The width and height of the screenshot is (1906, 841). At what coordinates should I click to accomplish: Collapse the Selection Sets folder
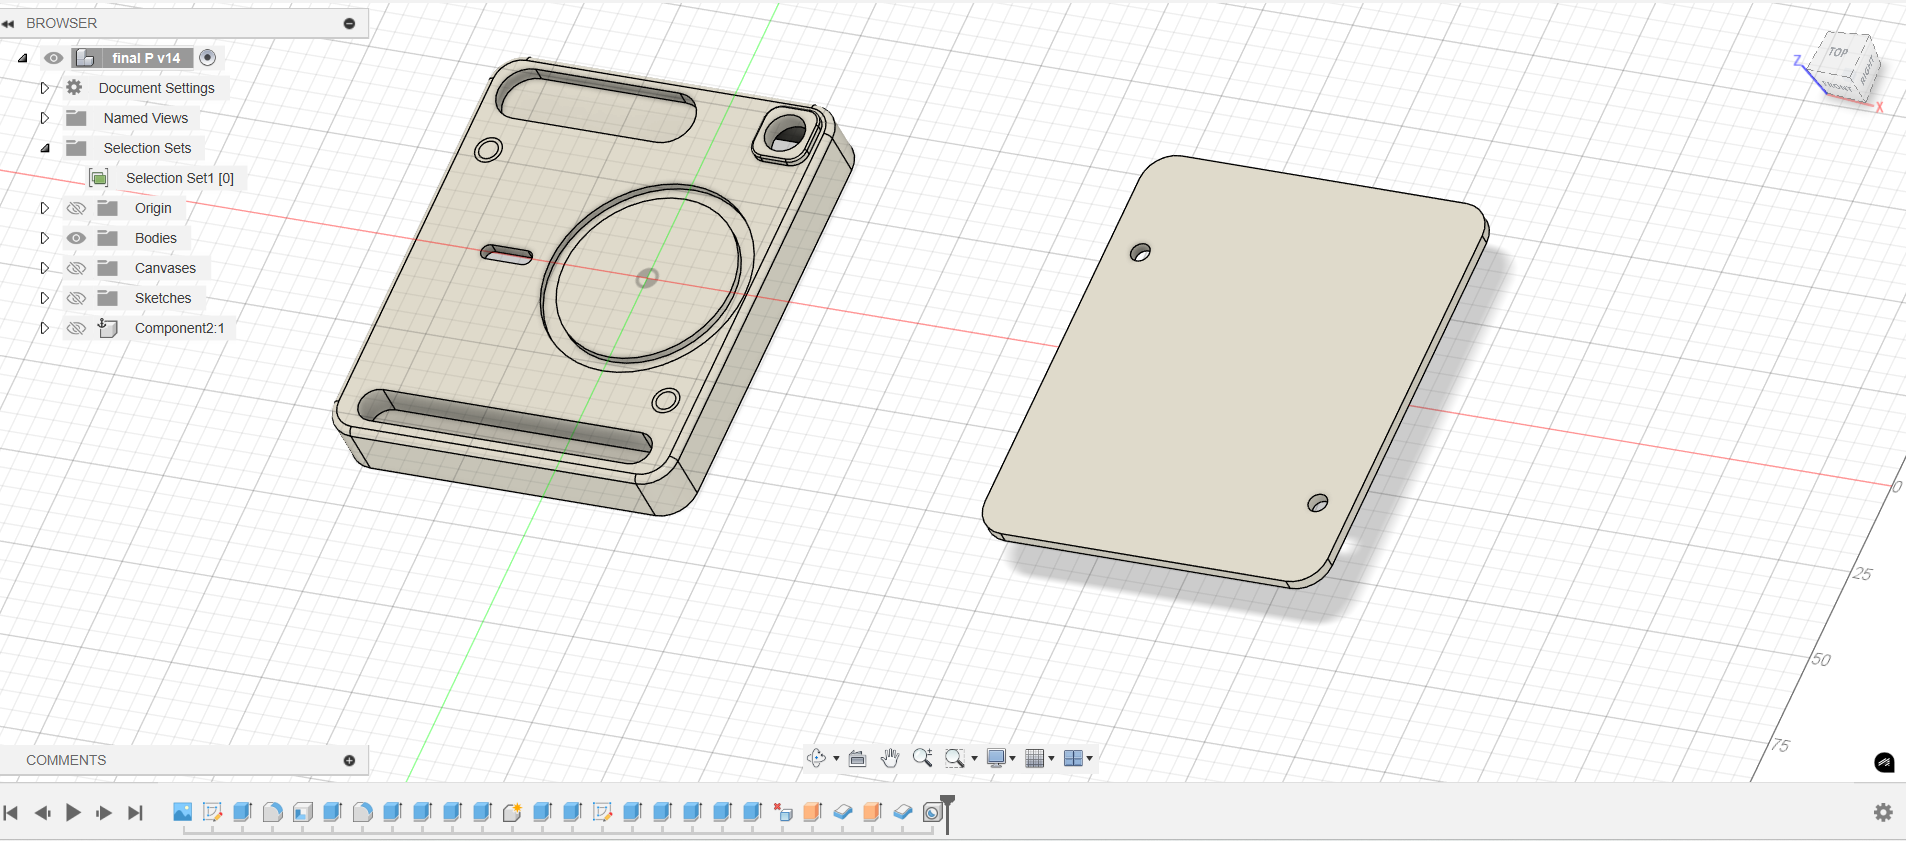[x=44, y=148]
